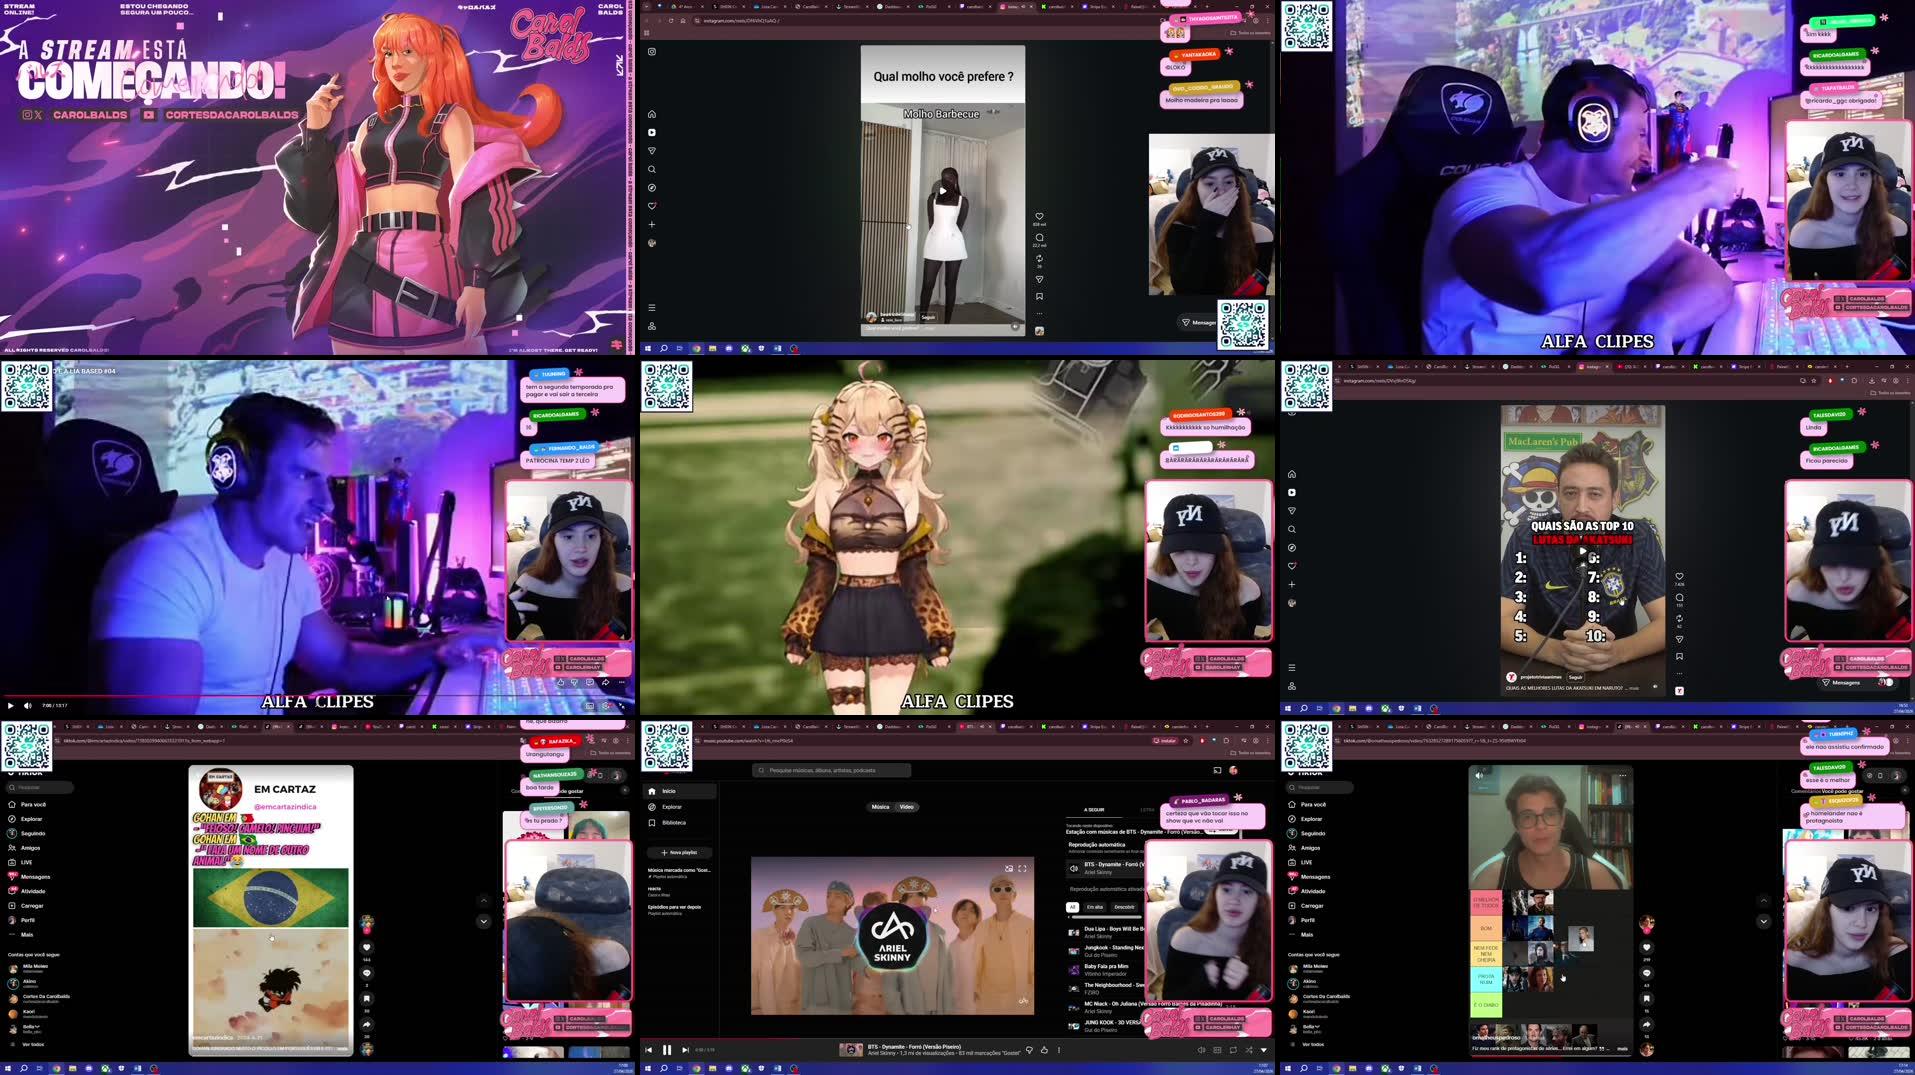Click the 'Pesquise músicas' search field
1915x1075 pixels.
pyautogui.click(x=830, y=770)
